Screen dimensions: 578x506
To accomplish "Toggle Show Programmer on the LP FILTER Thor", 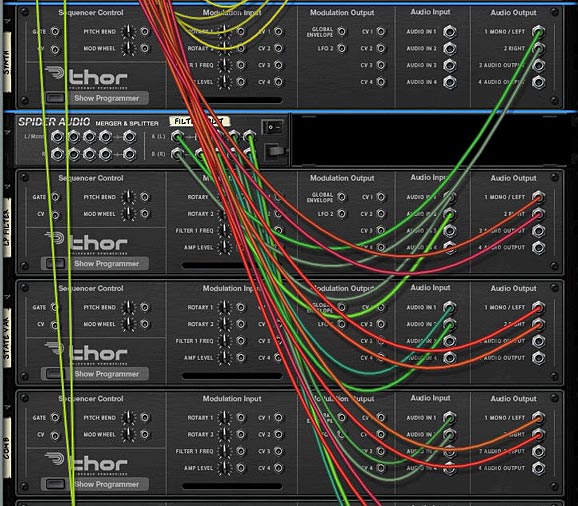I will (x=55, y=264).
